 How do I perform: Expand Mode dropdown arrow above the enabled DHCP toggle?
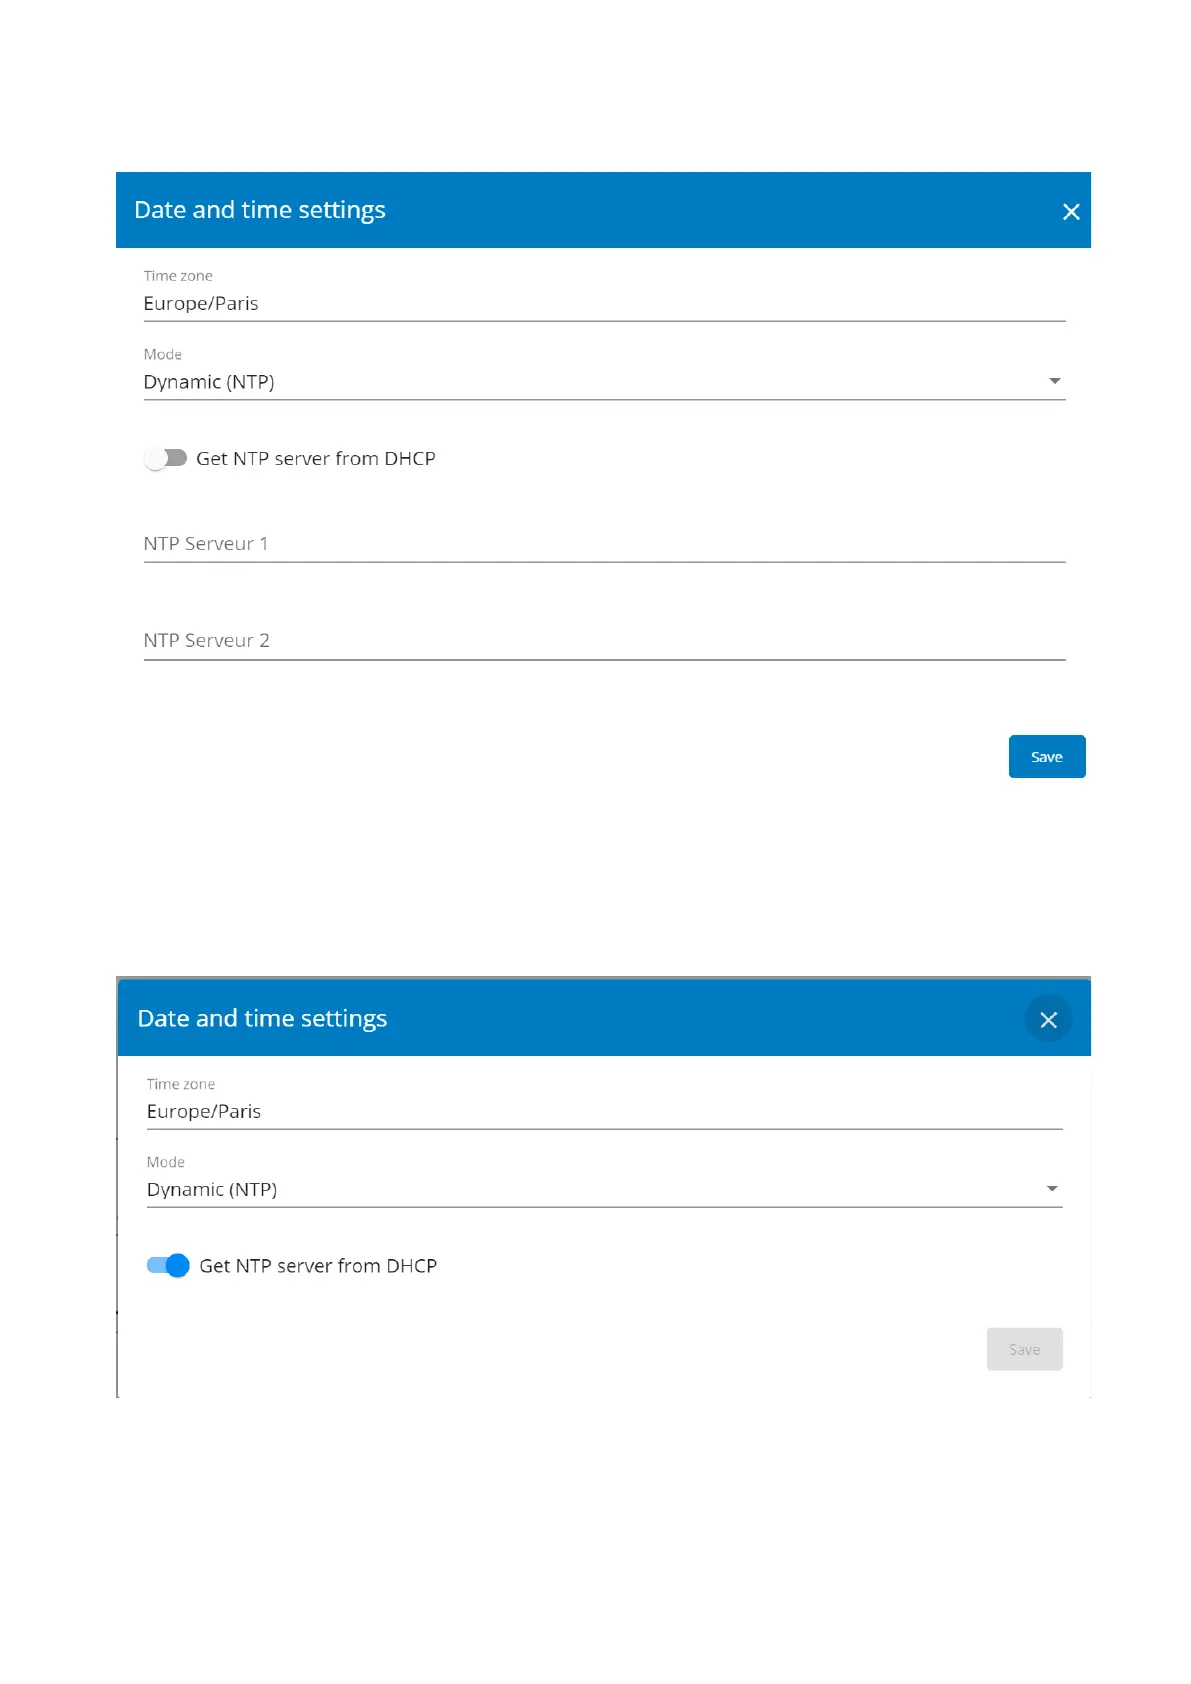click(x=1052, y=1189)
